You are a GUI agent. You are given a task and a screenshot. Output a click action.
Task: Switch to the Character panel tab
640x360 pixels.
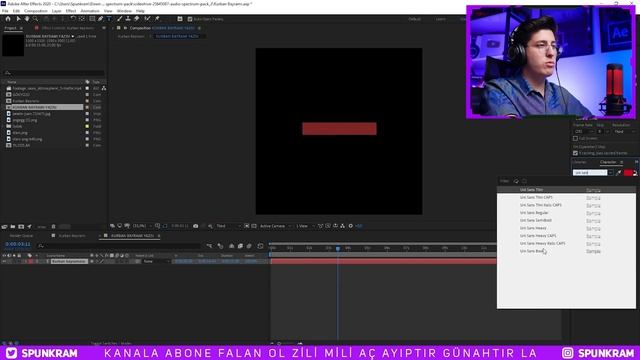(x=608, y=162)
